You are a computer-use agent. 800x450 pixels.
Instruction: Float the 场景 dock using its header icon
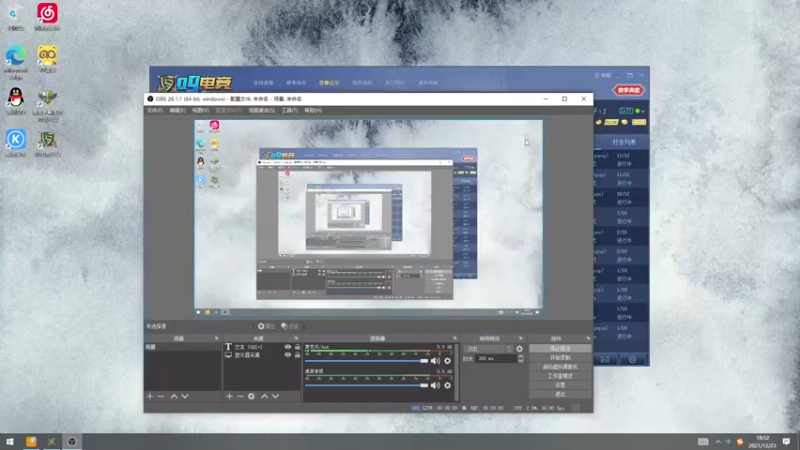tap(216, 338)
